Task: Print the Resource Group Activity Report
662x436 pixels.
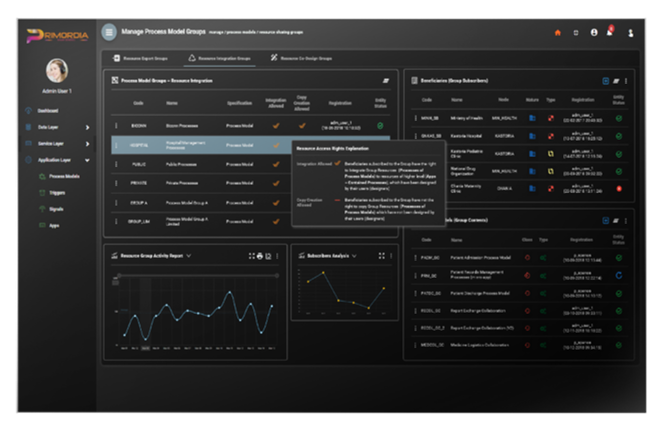Action: 260,256
